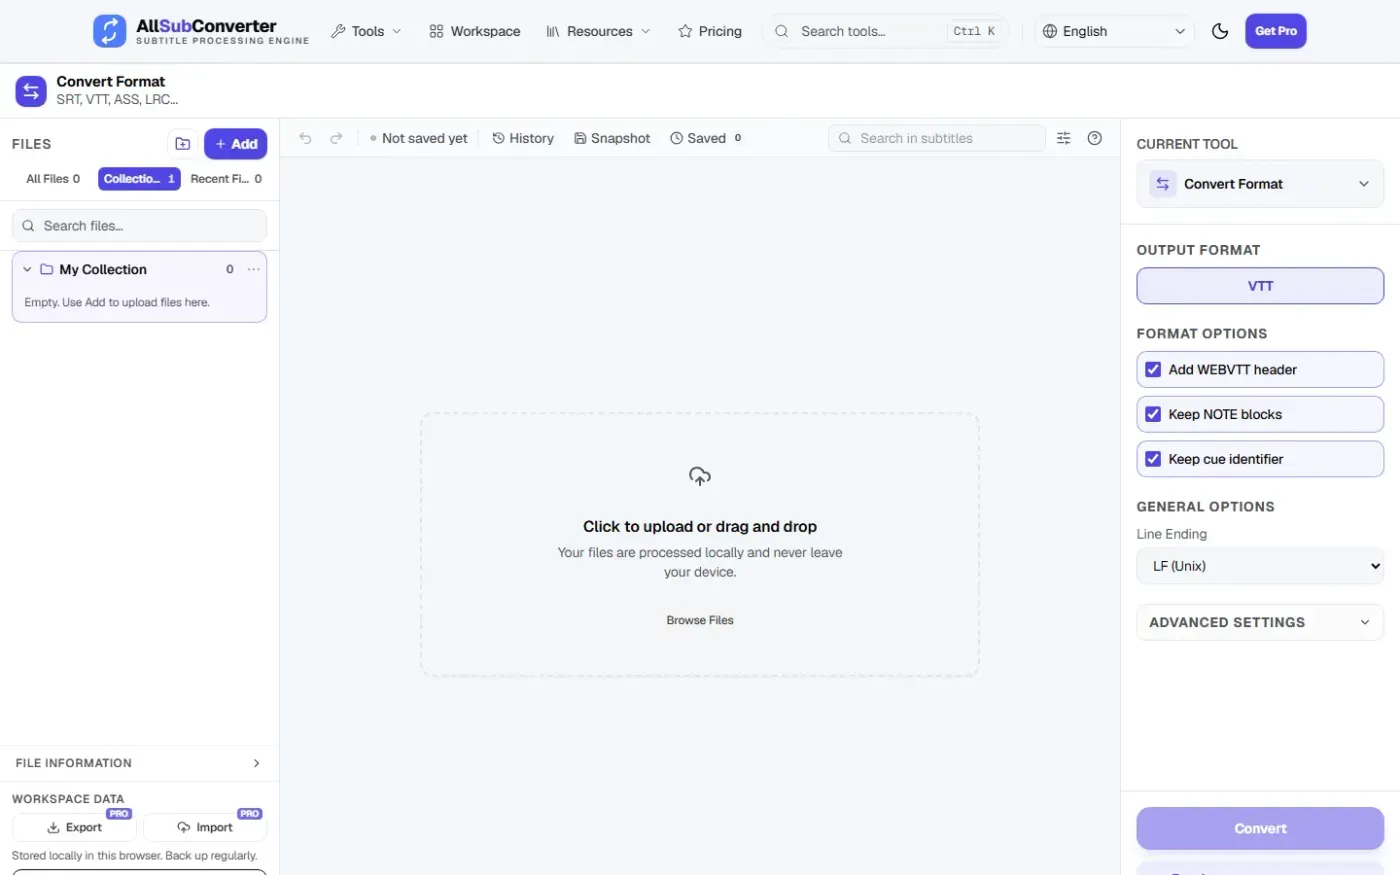Focus the Search in subtitles field

click(937, 138)
